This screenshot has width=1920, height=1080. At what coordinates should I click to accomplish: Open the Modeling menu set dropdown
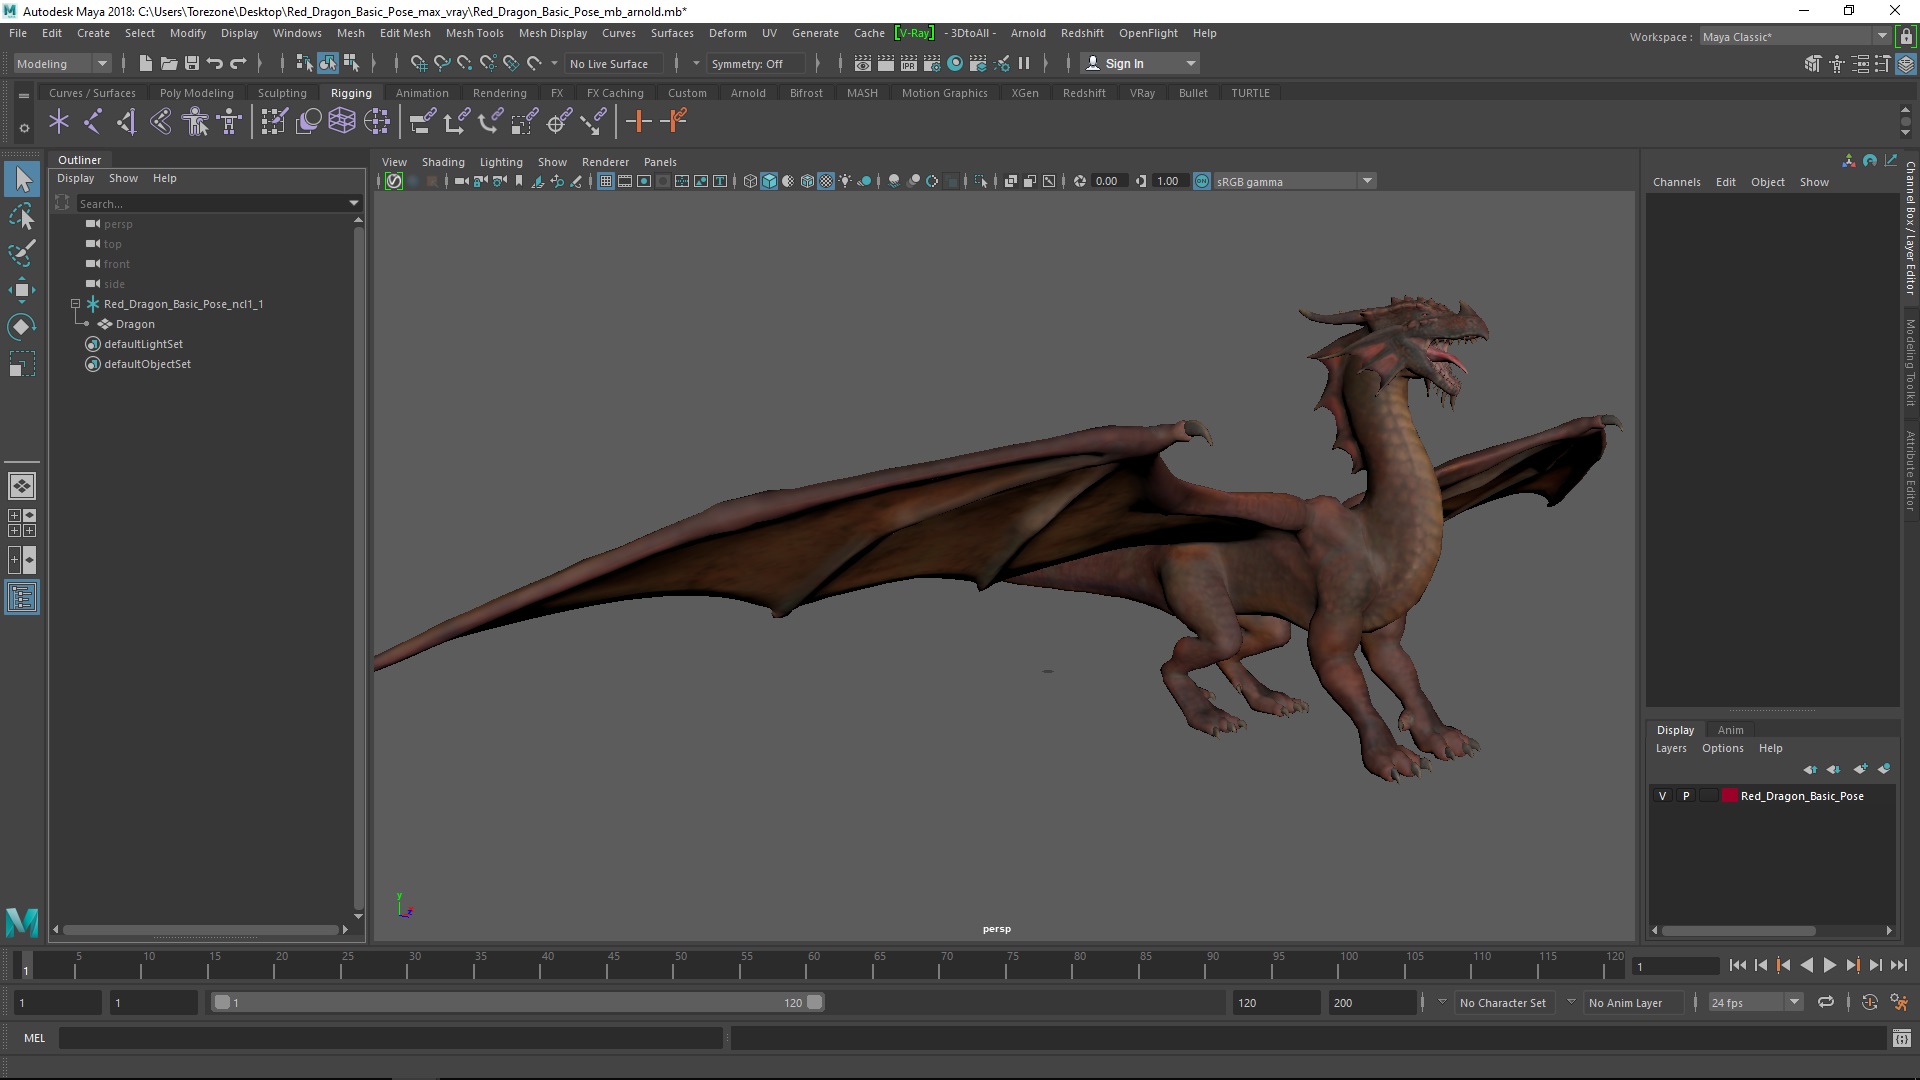coord(62,63)
